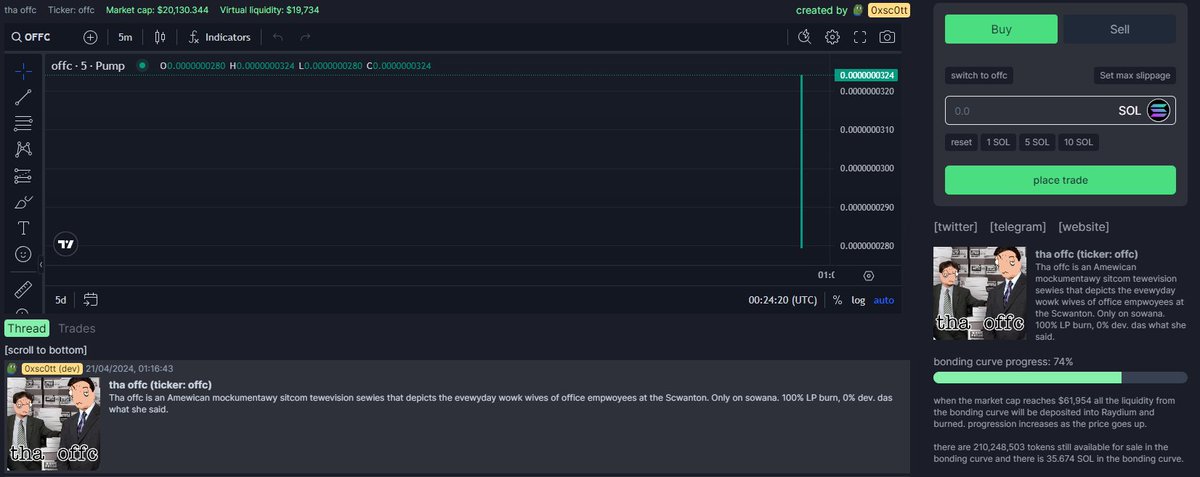Toggle the green status dot beside offc legend
The height and width of the screenshot is (477, 1200).
[x=142, y=65]
